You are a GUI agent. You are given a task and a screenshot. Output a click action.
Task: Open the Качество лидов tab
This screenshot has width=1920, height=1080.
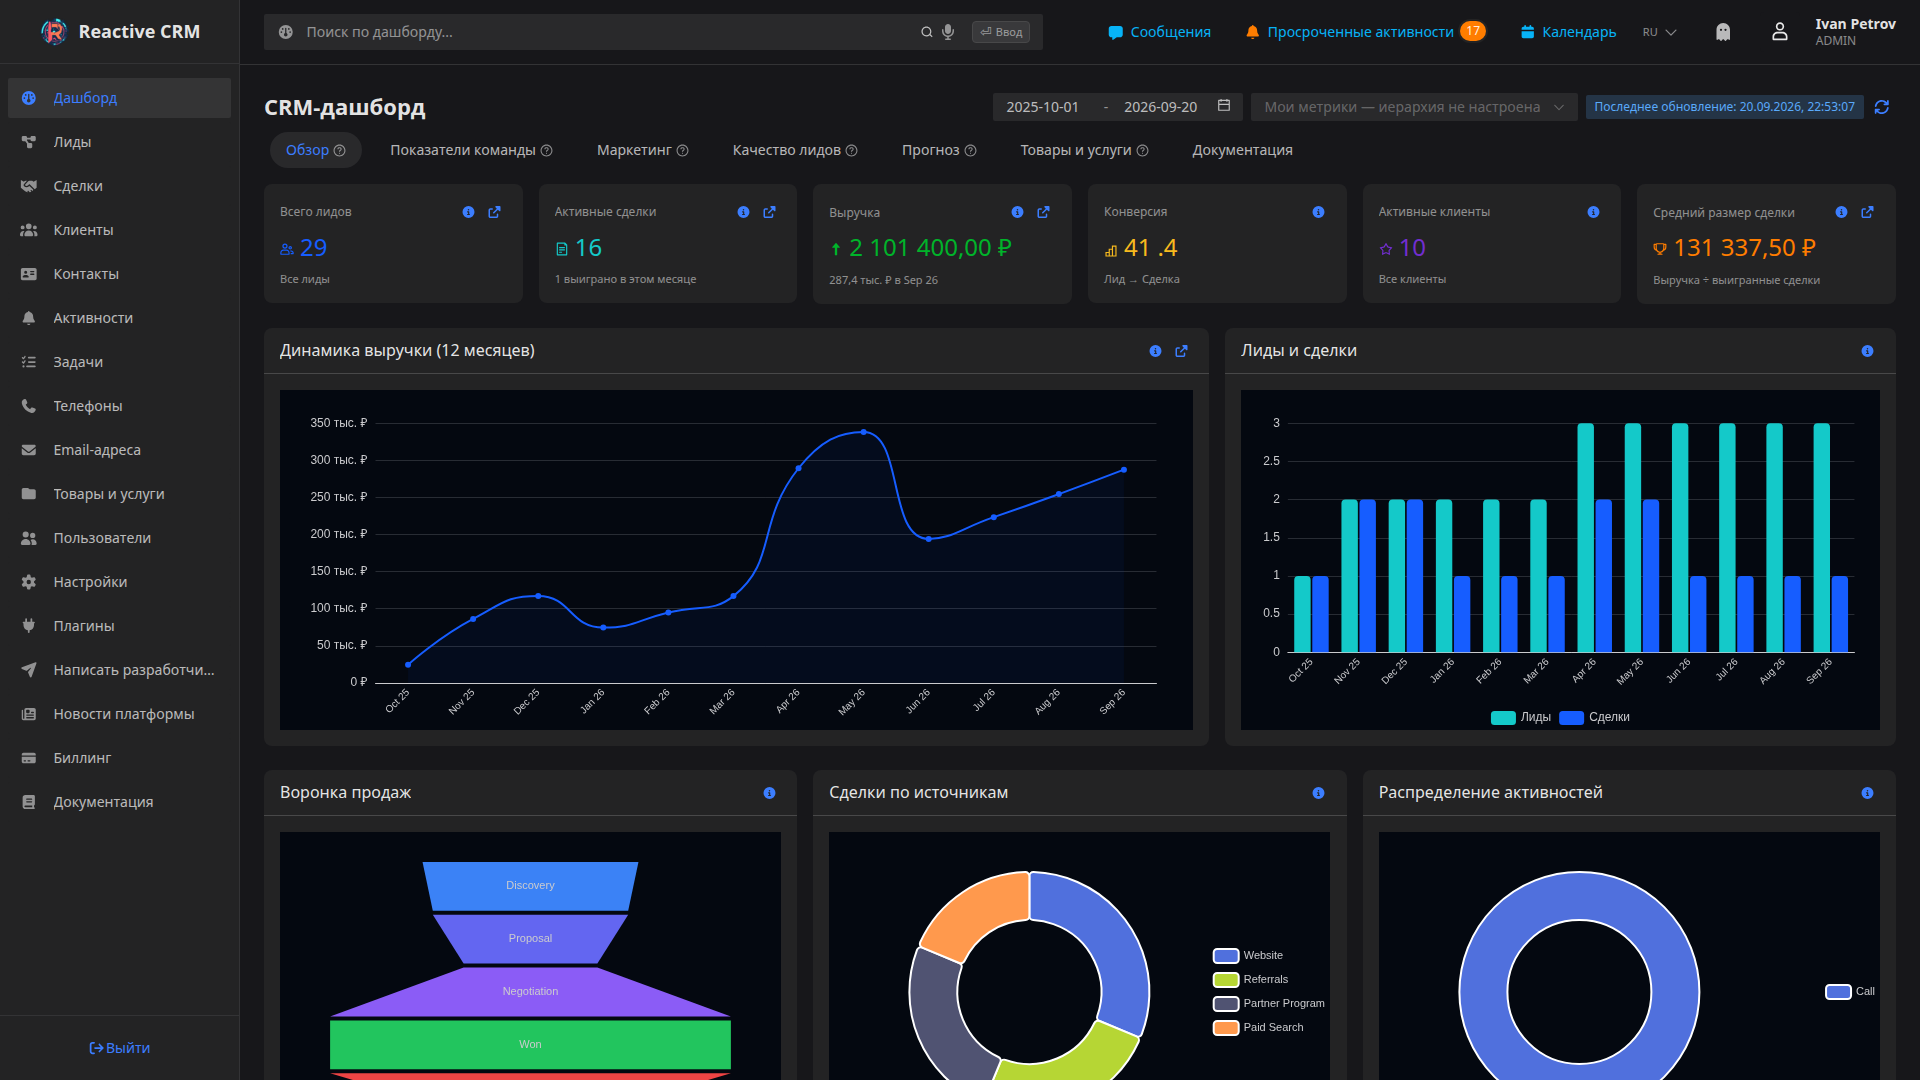coord(795,150)
